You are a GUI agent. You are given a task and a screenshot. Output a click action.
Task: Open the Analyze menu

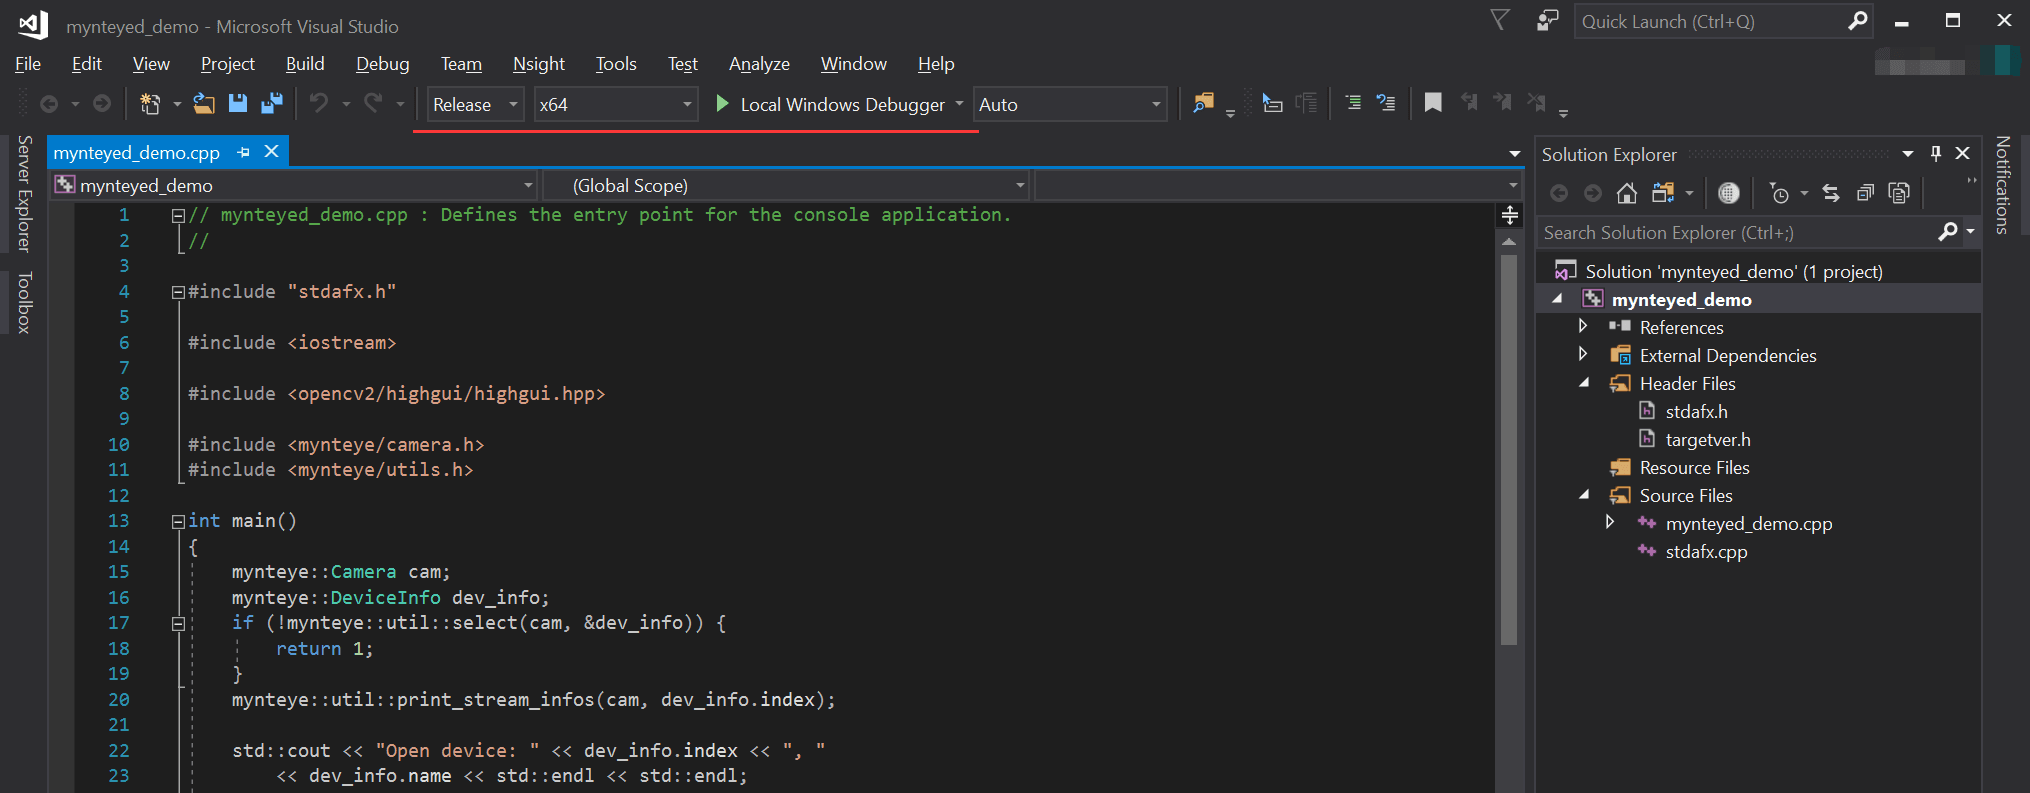pos(759,63)
